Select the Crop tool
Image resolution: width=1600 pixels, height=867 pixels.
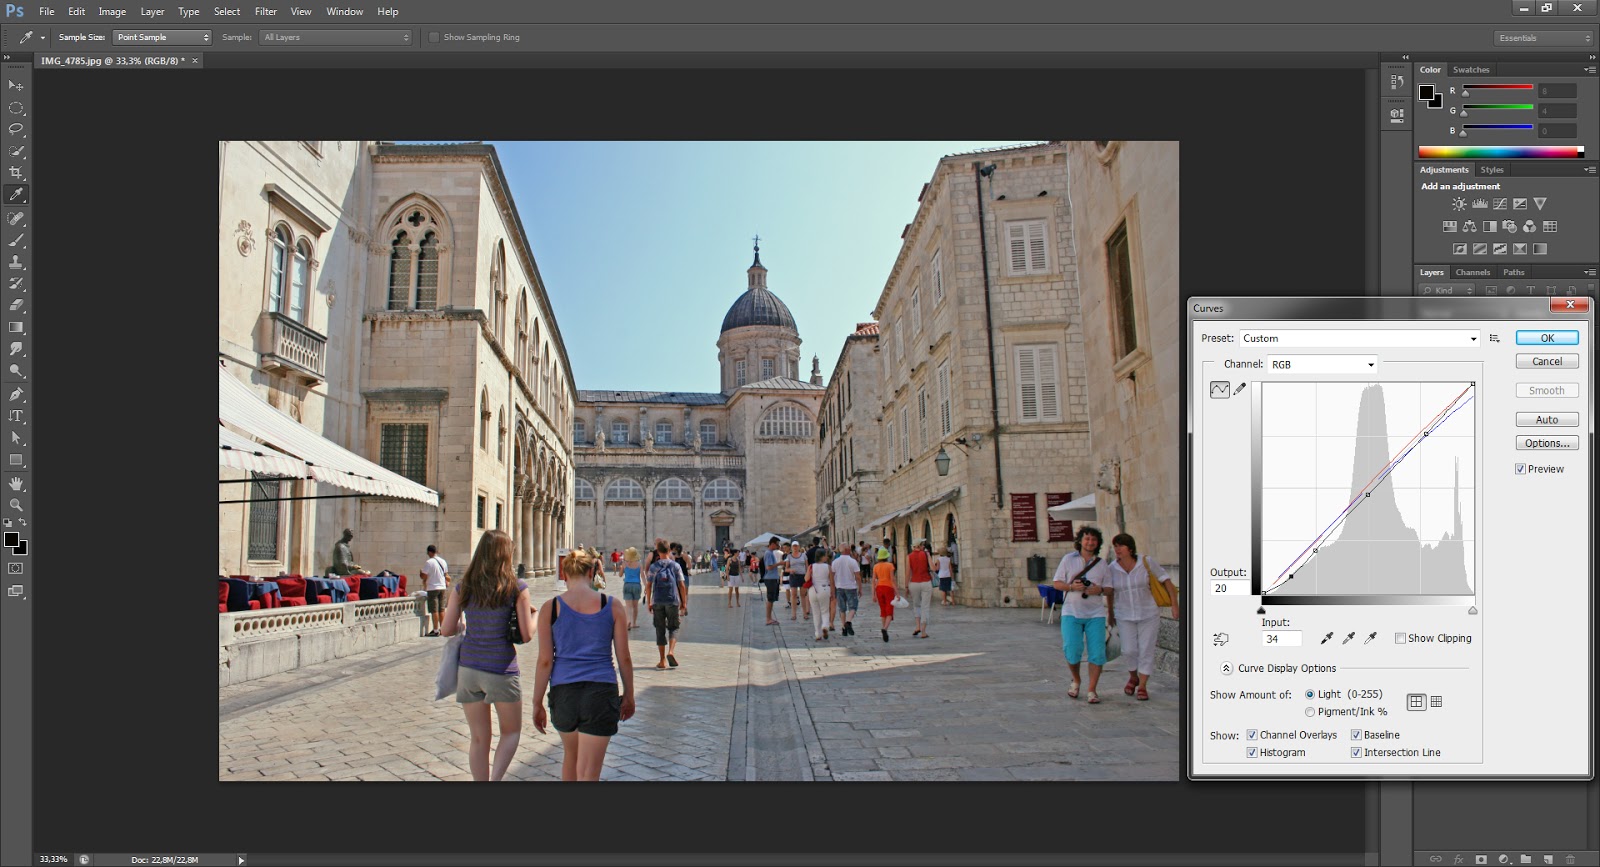[x=16, y=173]
